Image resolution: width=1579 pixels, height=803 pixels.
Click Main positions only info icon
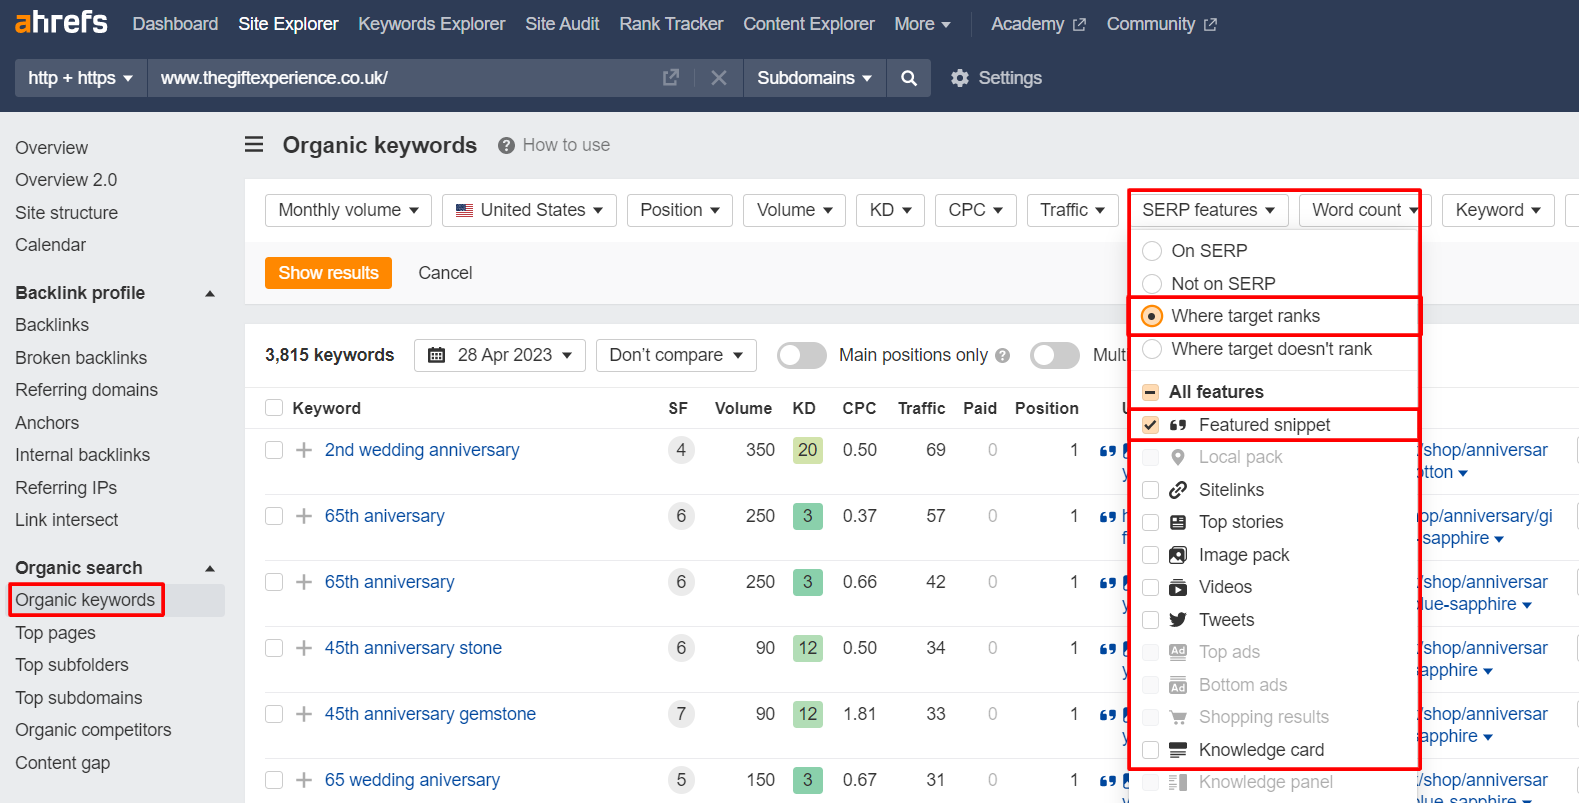[x=1003, y=355]
